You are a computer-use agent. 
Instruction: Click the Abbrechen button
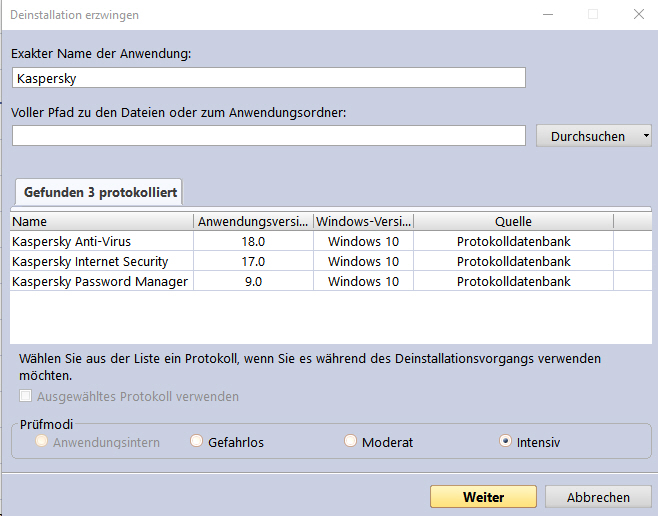click(x=598, y=497)
